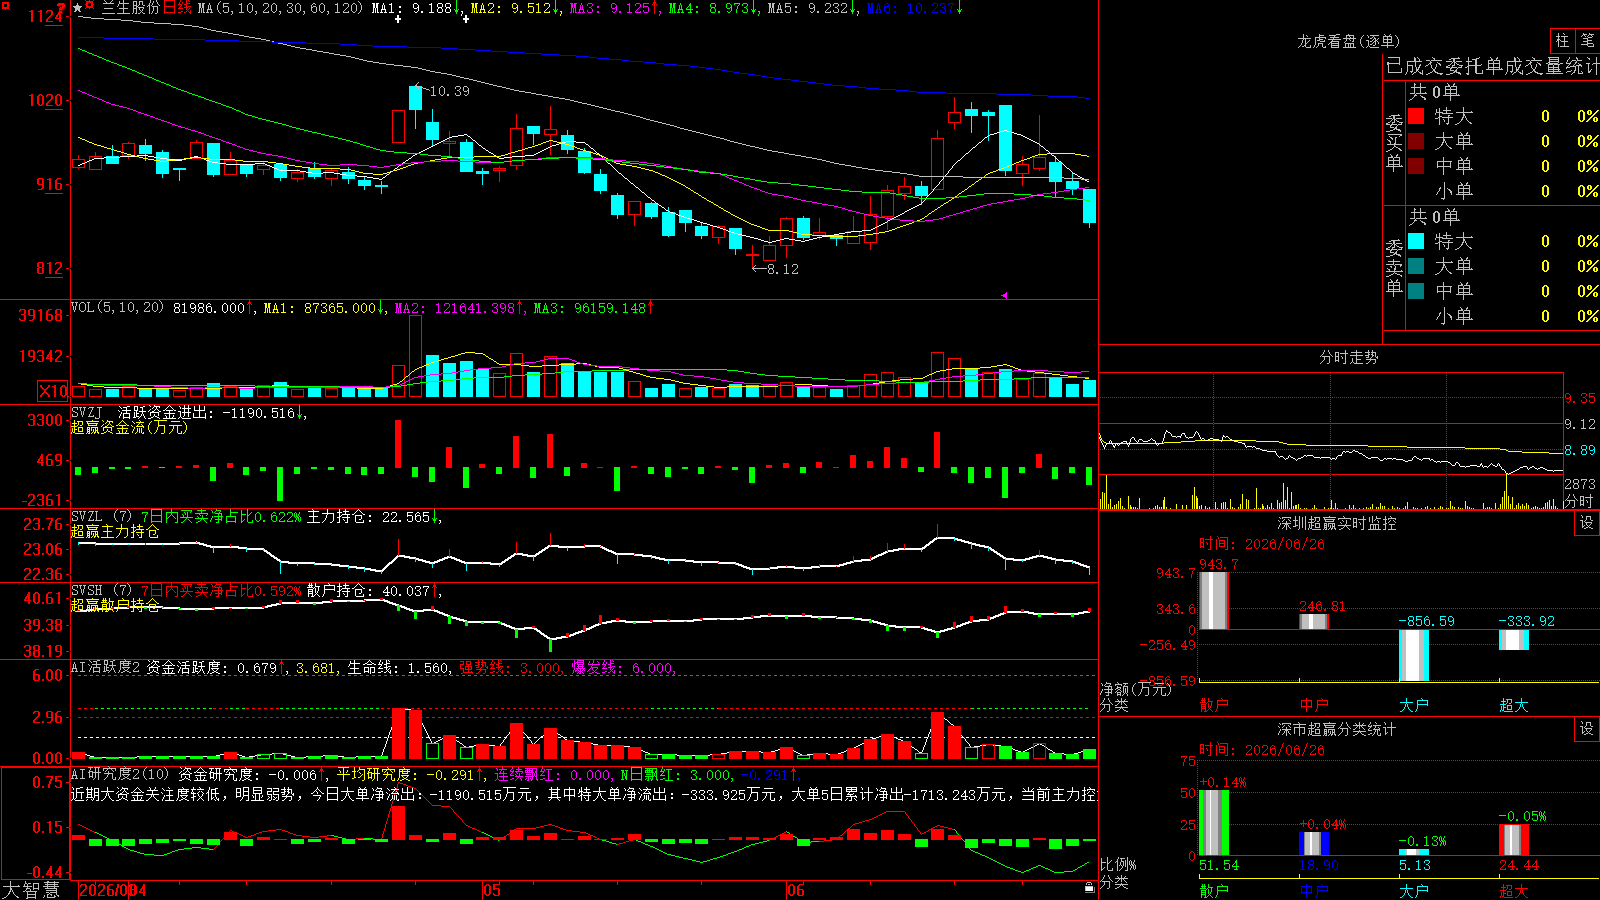
Task: Click the MA1: 9.188 value
Action: (412, 8)
